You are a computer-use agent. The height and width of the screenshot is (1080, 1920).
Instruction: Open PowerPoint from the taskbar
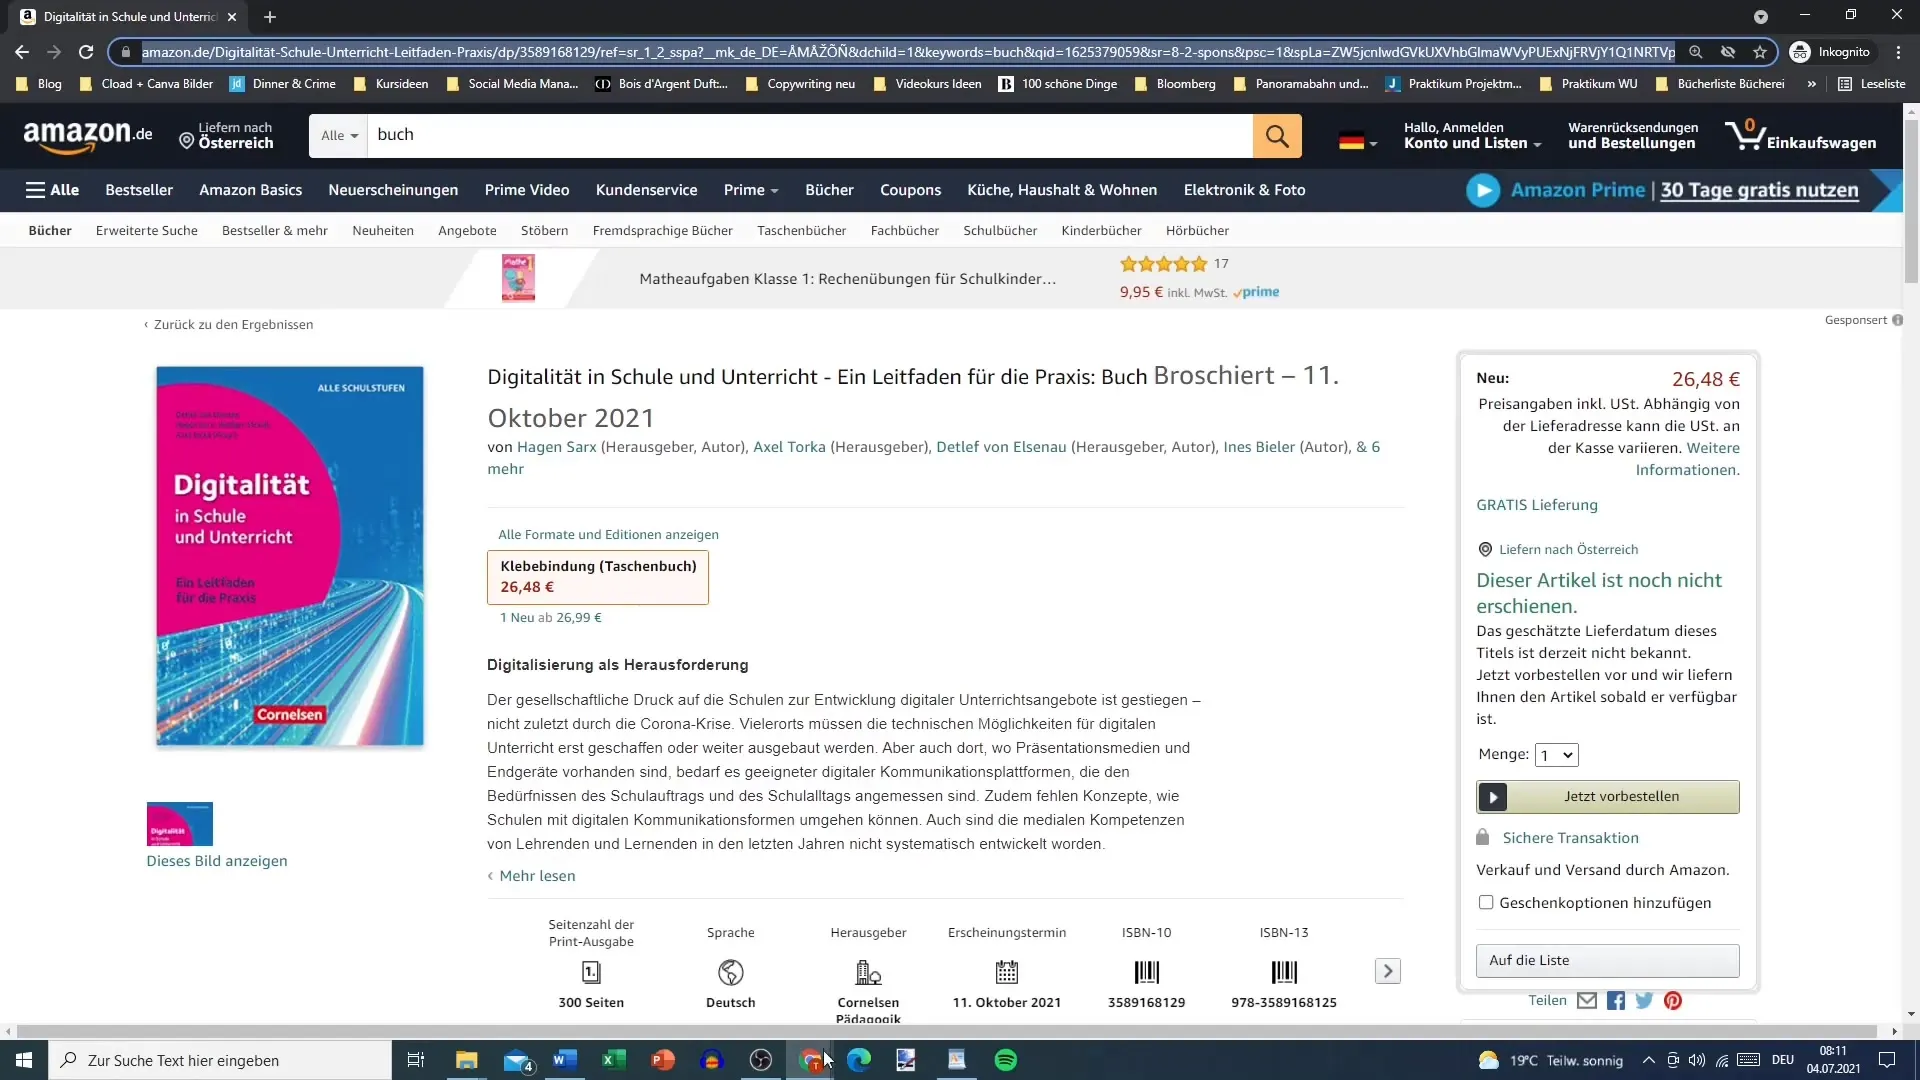[x=662, y=1060]
